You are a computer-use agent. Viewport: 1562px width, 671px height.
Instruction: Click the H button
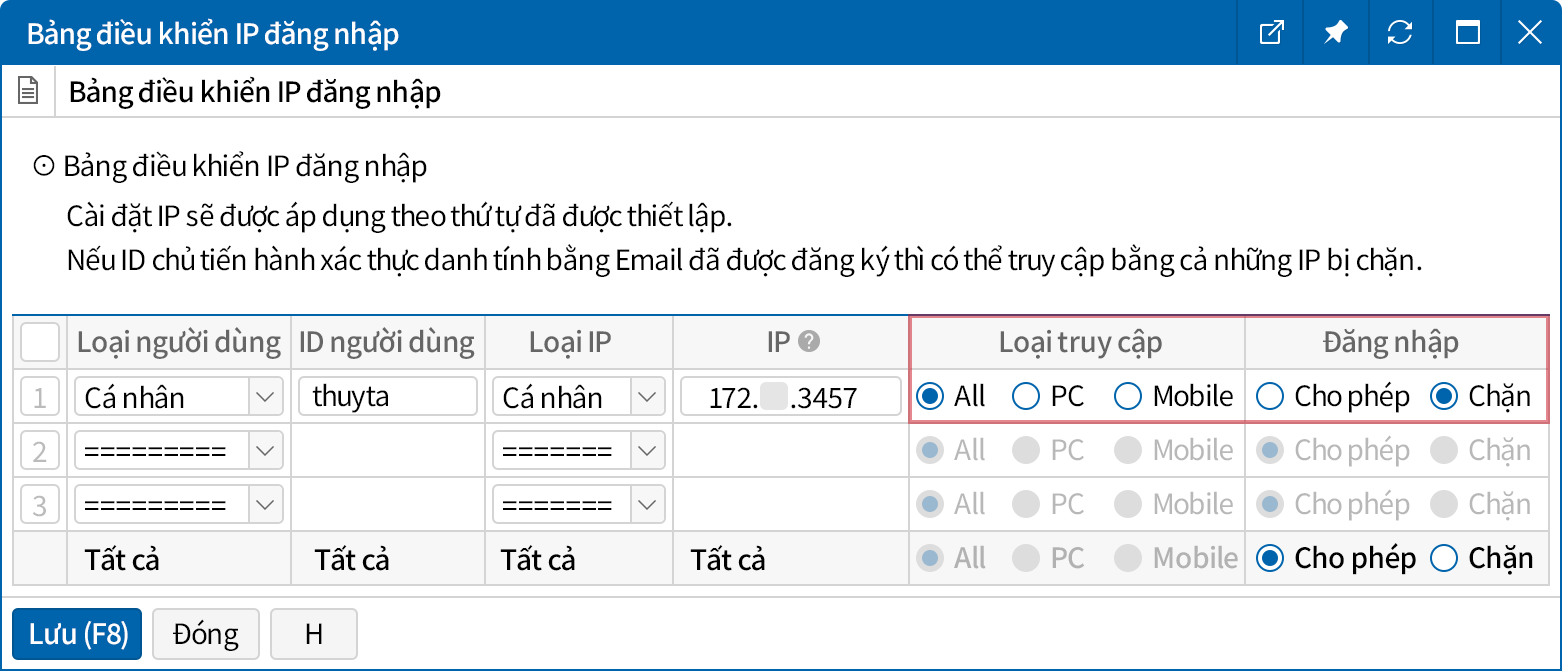pyautogui.click(x=313, y=634)
